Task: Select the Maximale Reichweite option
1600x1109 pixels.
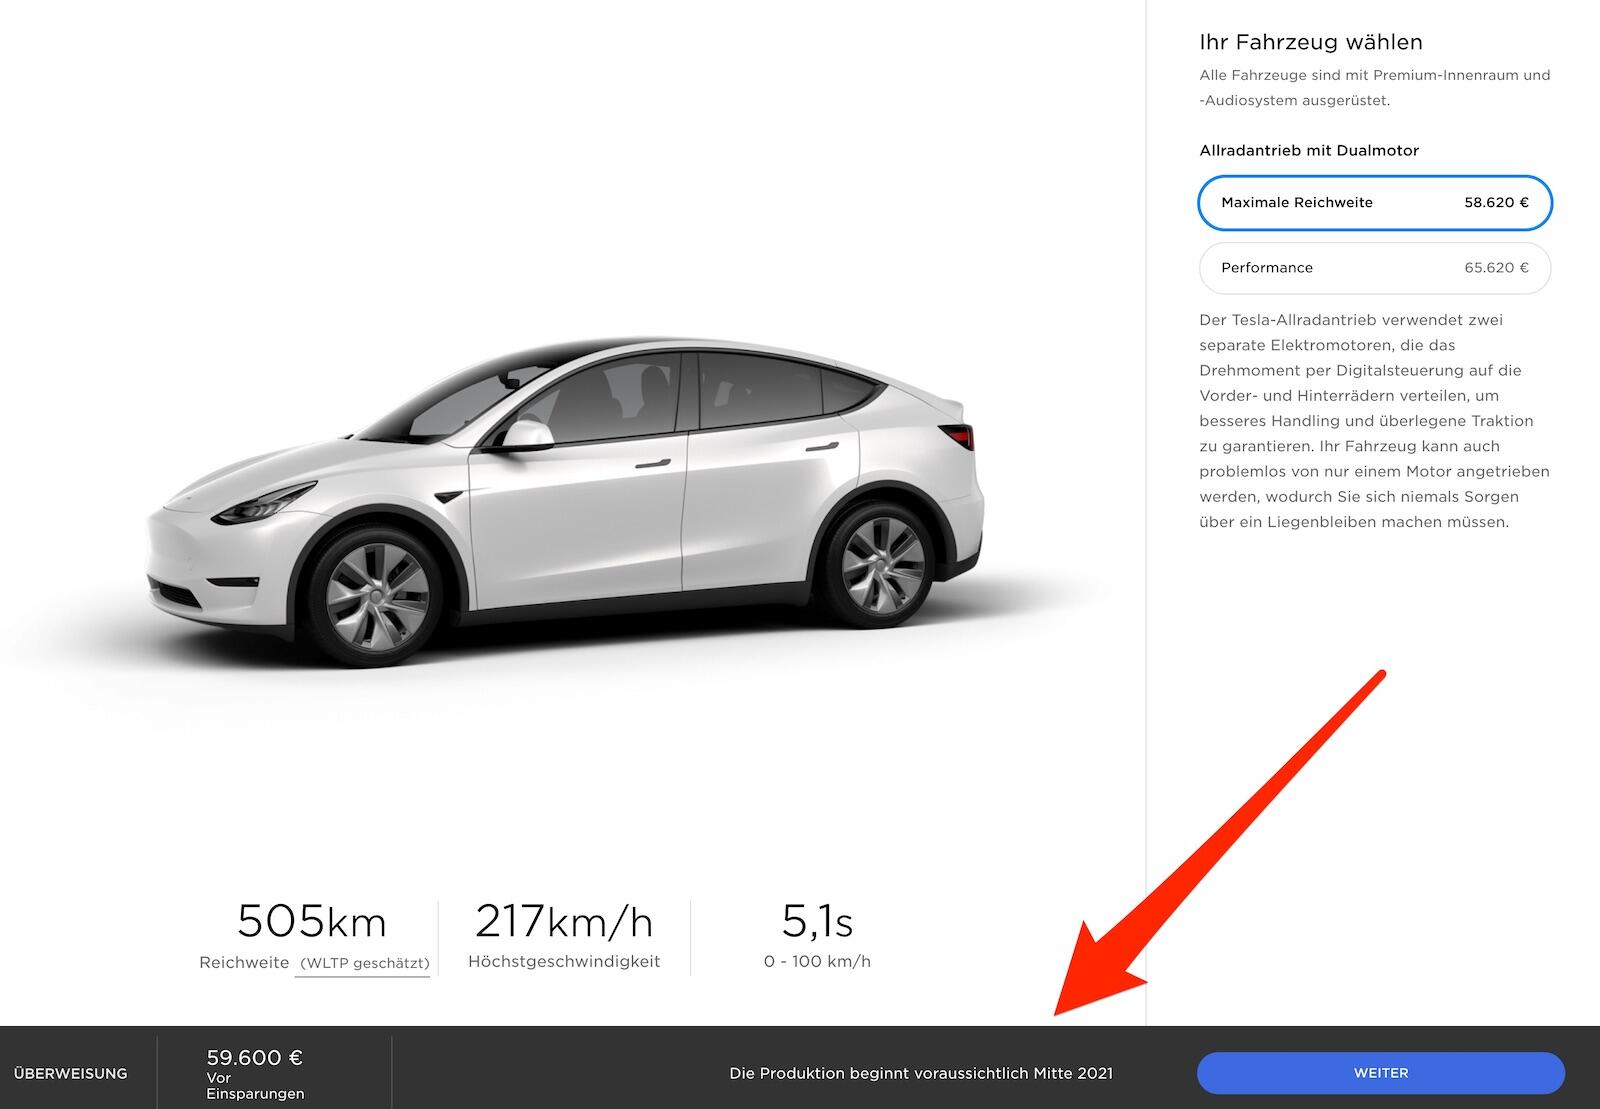Action: (1375, 203)
